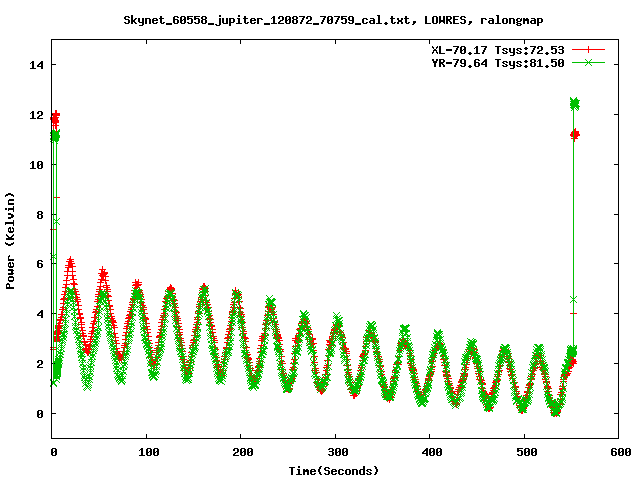
Task: Click the first red peak near 6 Kelvin
Action: click(71, 264)
